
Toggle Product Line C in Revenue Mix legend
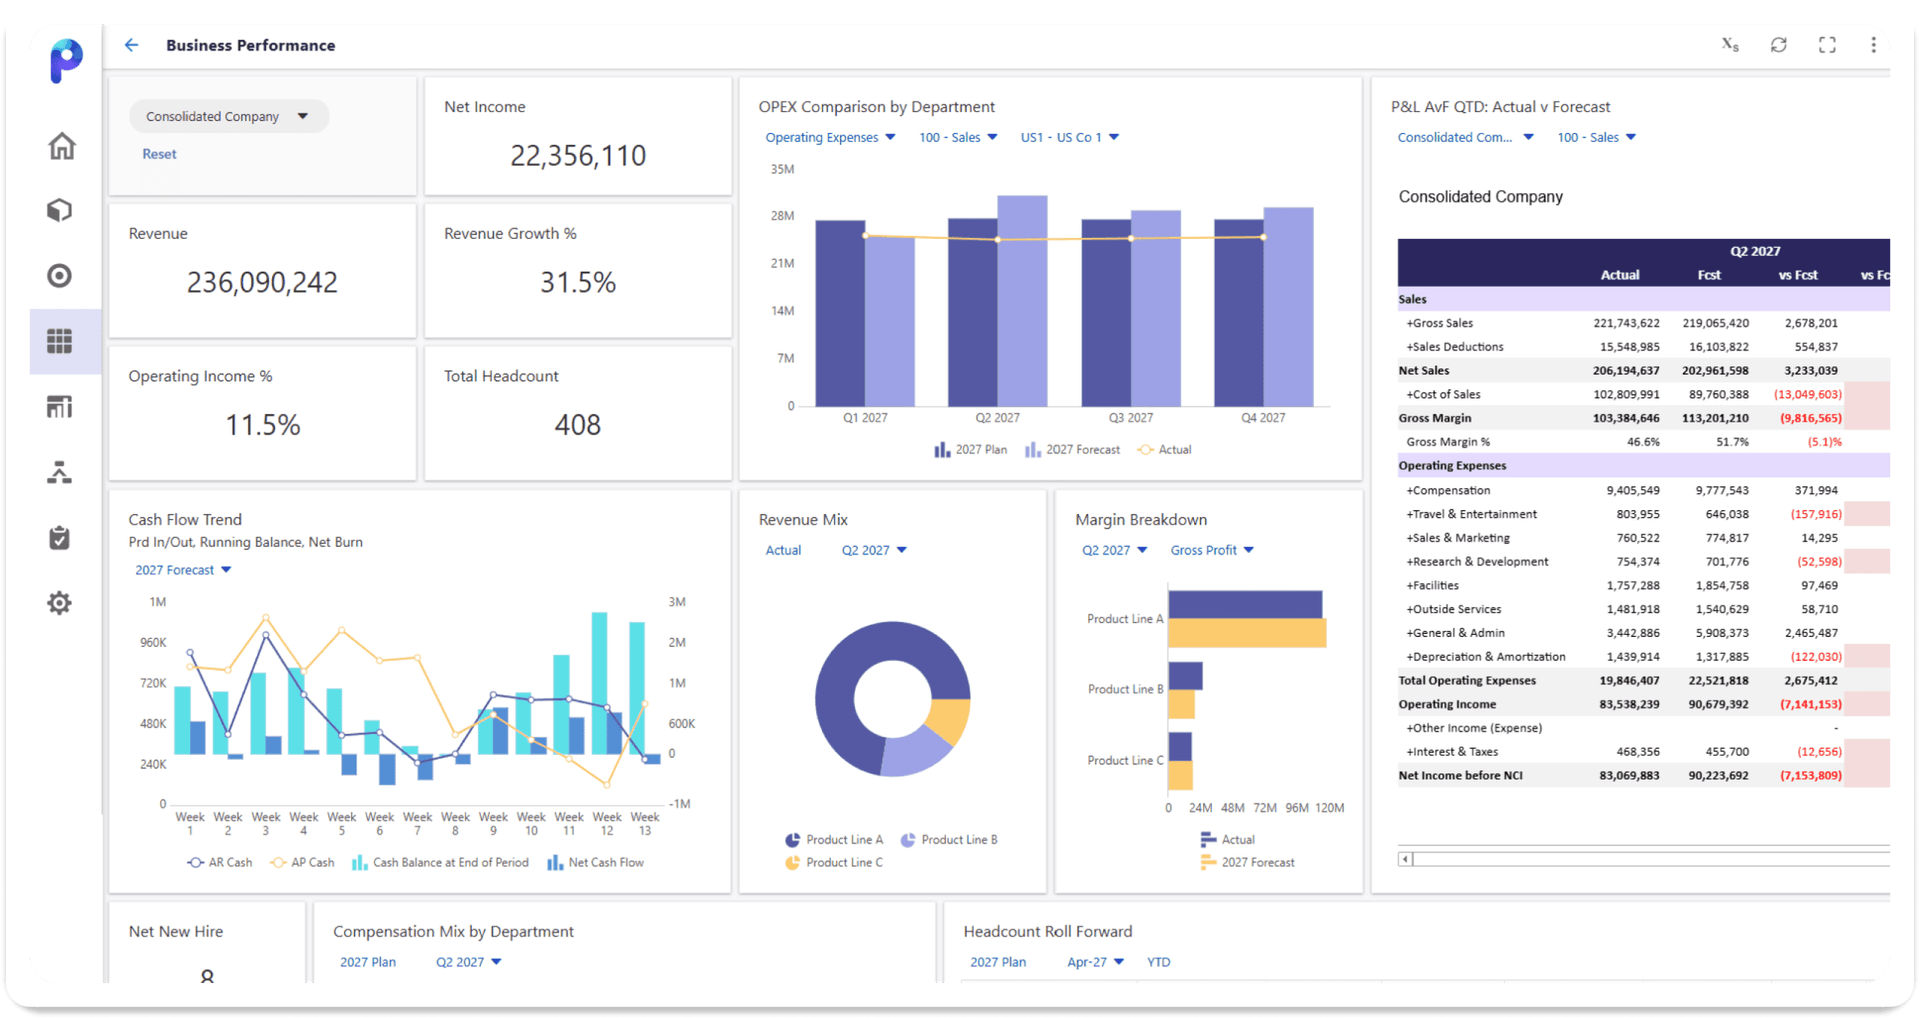point(834,862)
